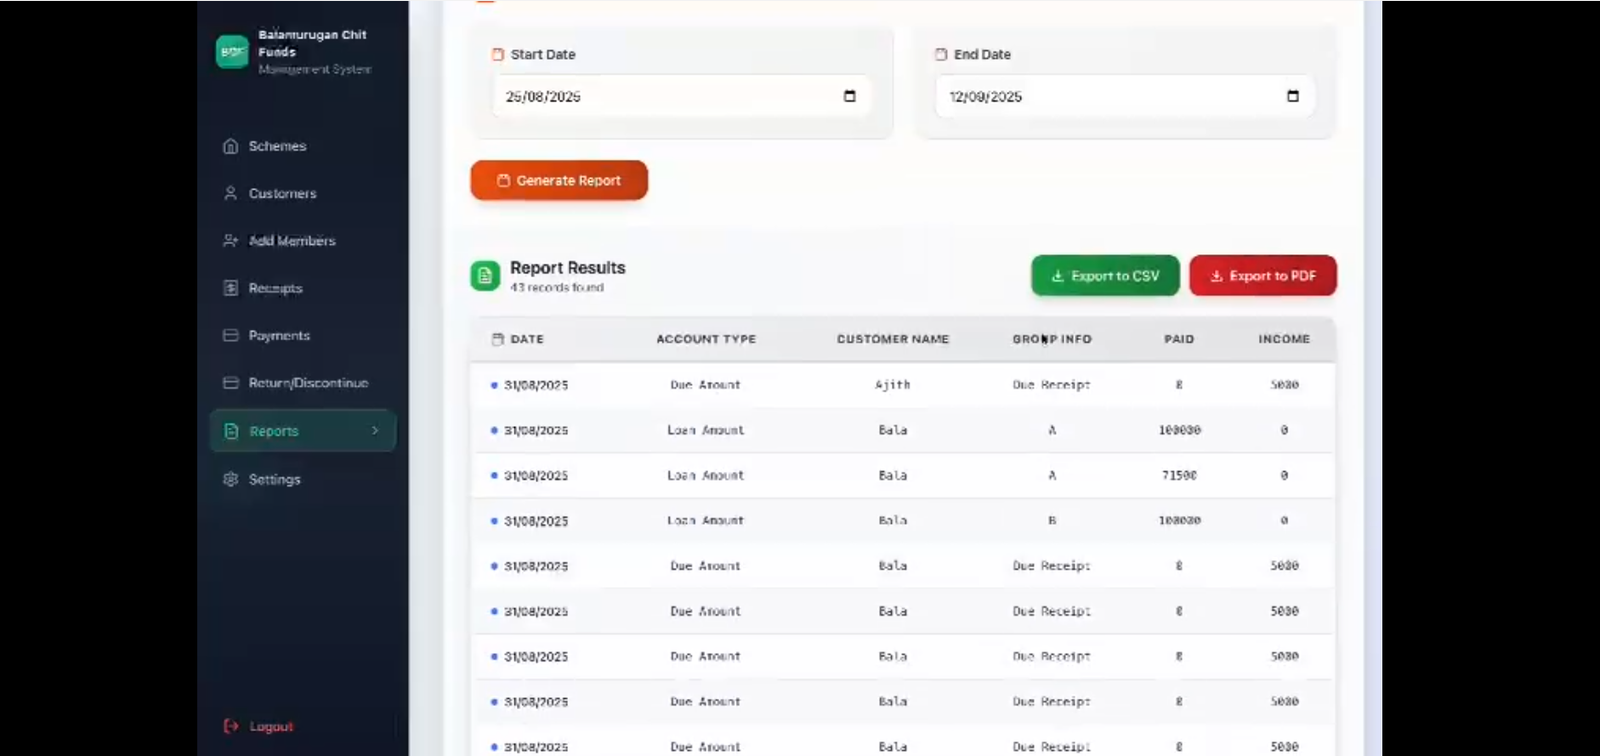The image size is (1600, 756).
Task: Click the Schemes home icon
Action: click(x=230, y=146)
